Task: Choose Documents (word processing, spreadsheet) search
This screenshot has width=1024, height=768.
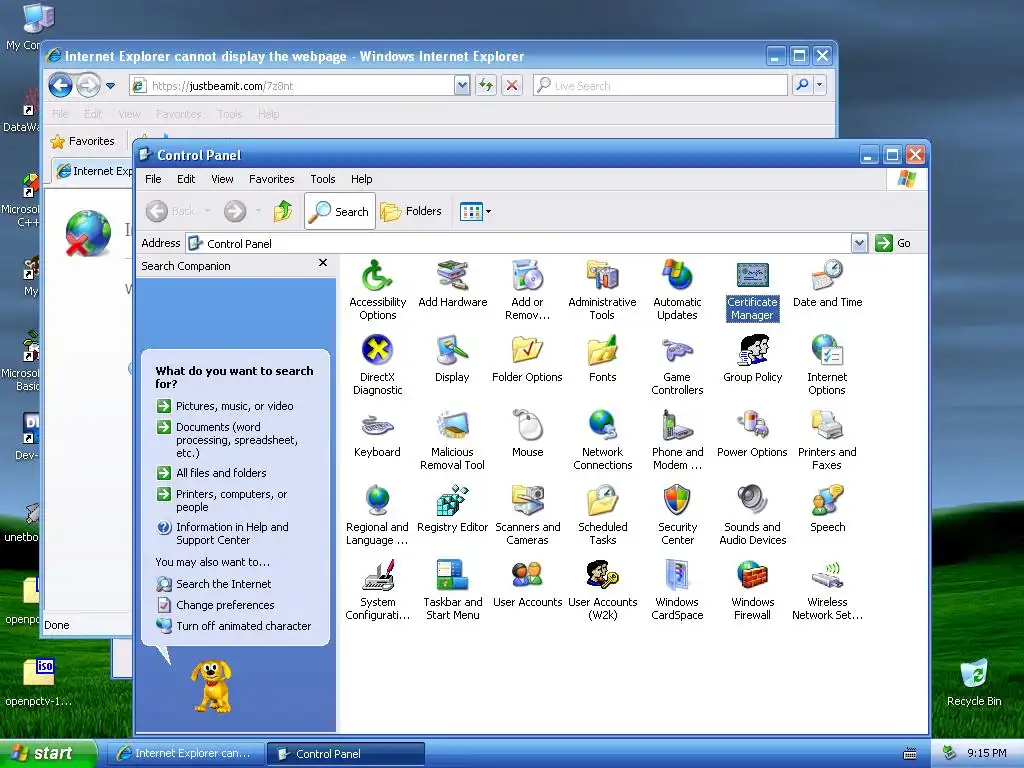Action: (x=227, y=440)
